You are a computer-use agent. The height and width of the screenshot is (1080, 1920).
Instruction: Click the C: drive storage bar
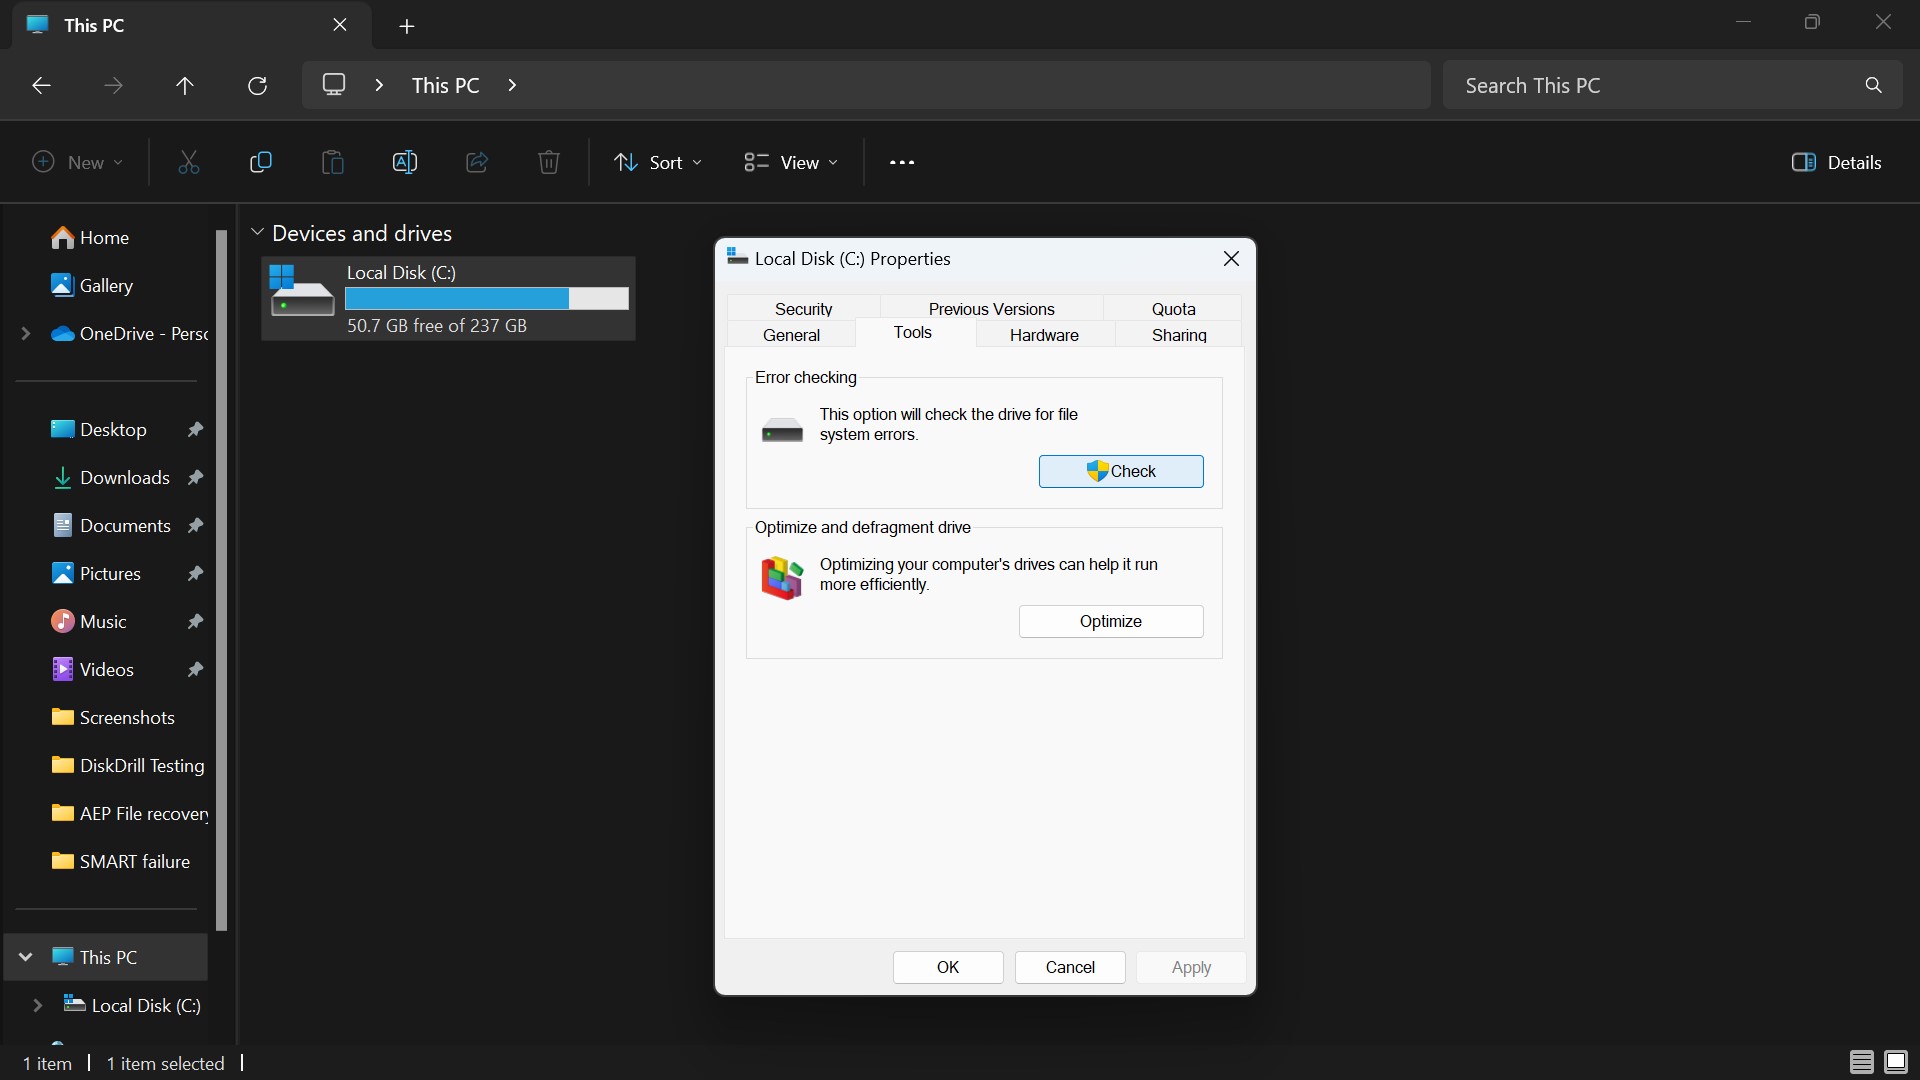(487, 299)
